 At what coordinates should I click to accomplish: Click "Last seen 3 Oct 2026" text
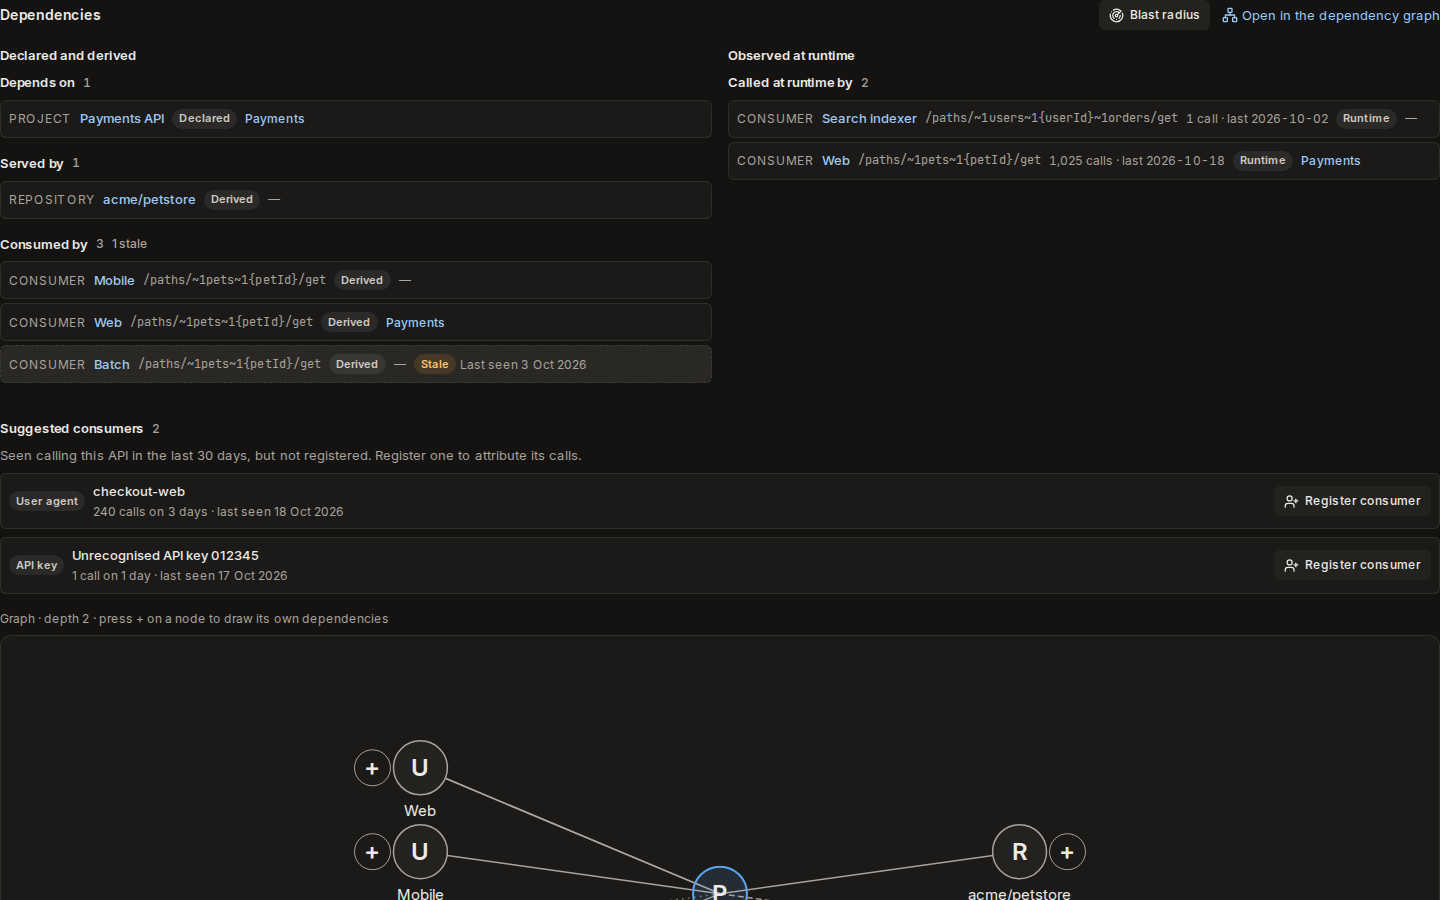click(523, 365)
